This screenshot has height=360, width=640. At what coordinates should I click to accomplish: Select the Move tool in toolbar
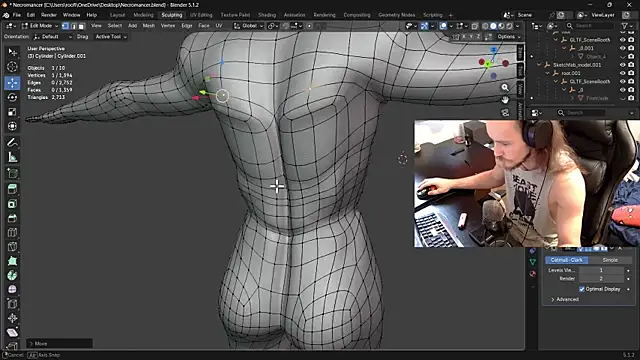(x=12, y=83)
